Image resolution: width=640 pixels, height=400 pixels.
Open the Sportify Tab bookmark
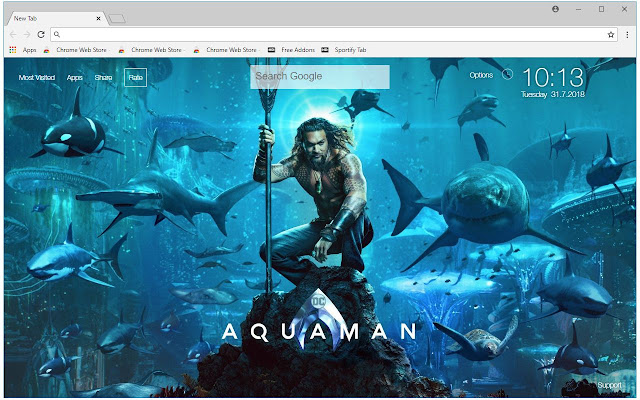click(344, 50)
